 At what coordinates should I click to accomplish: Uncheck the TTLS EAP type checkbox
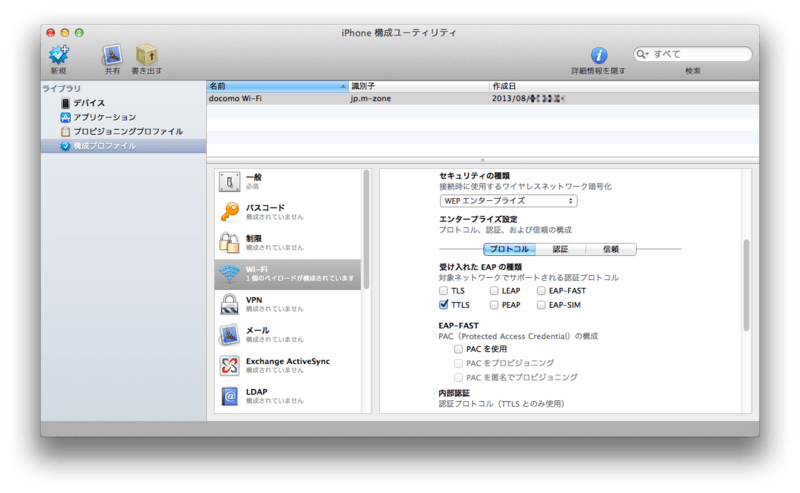[x=443, y=305]
